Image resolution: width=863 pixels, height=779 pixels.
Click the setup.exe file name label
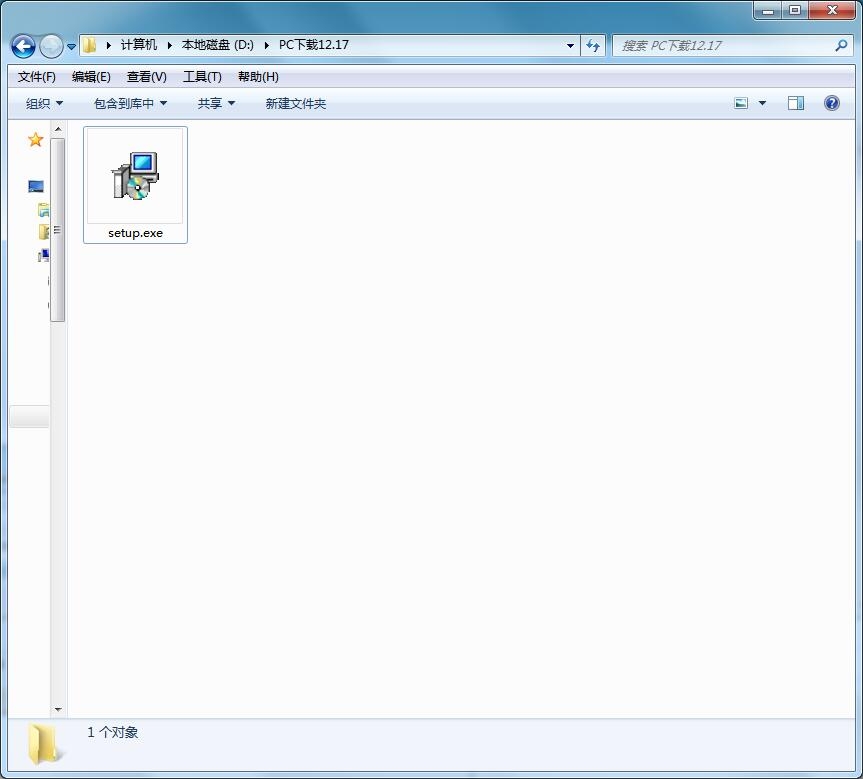click(x=135, y=233)
